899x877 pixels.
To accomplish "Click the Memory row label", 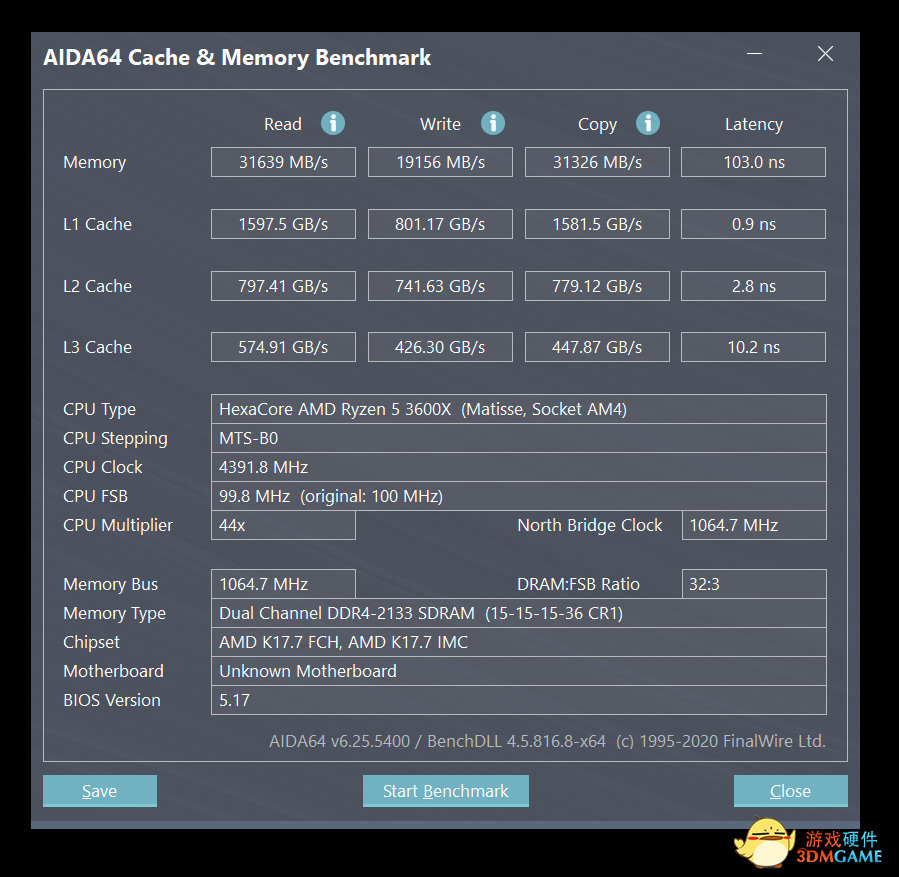I will tap(95, 163).
